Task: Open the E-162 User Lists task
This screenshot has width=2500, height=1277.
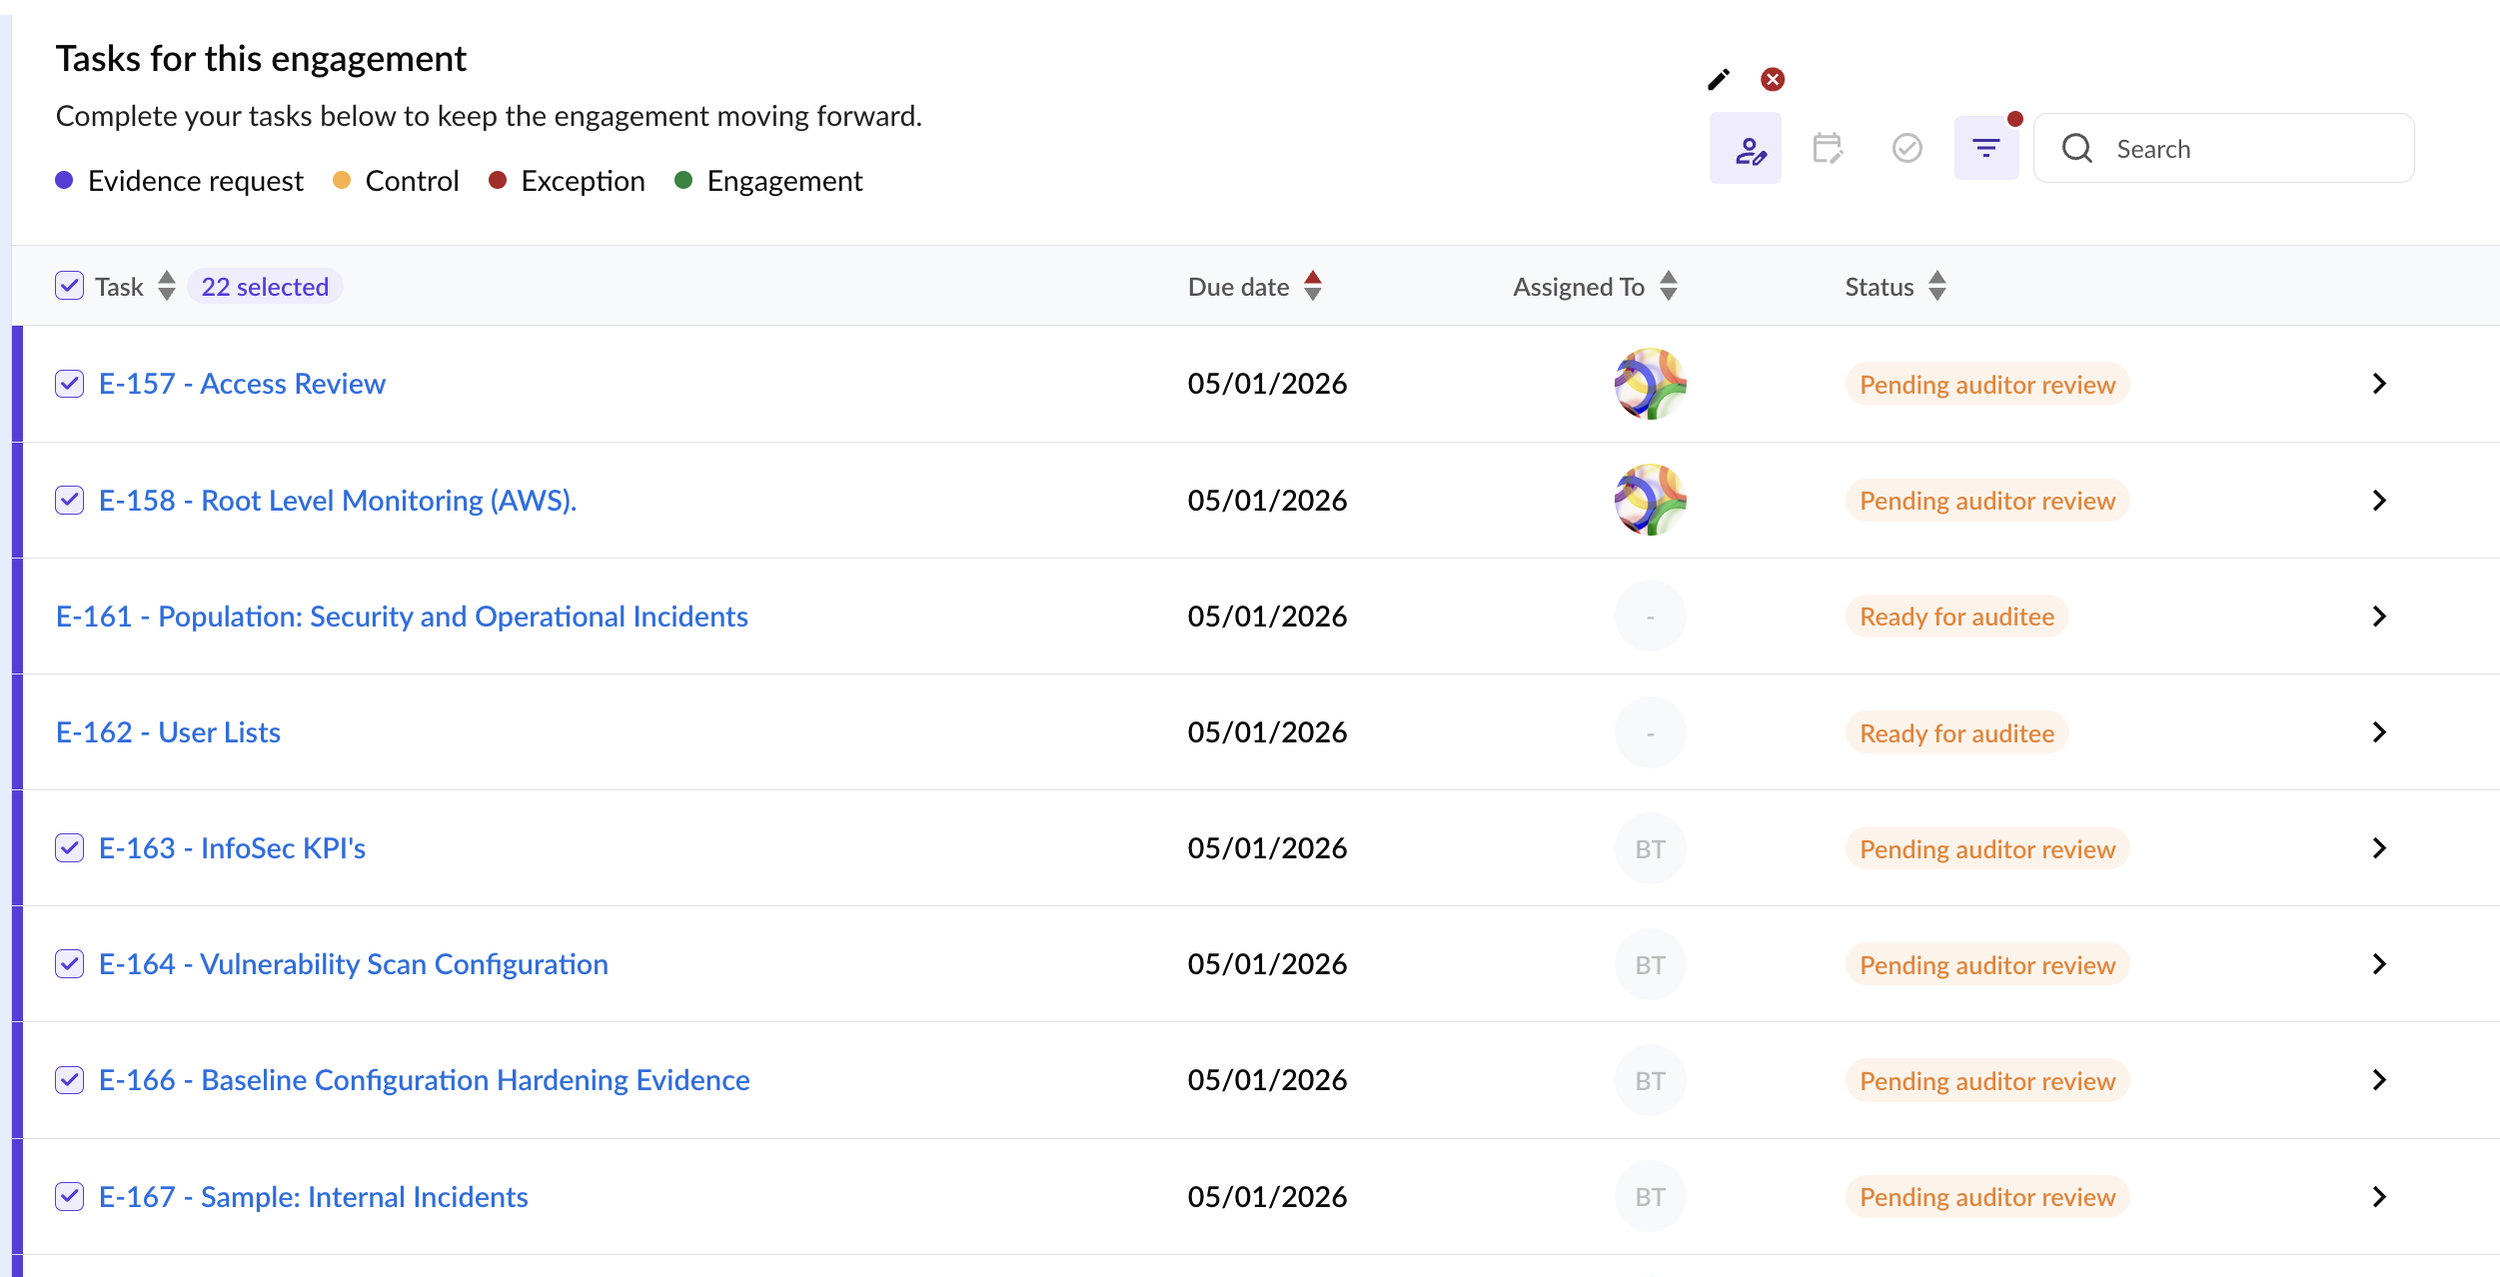Action: tap(168, 732)
